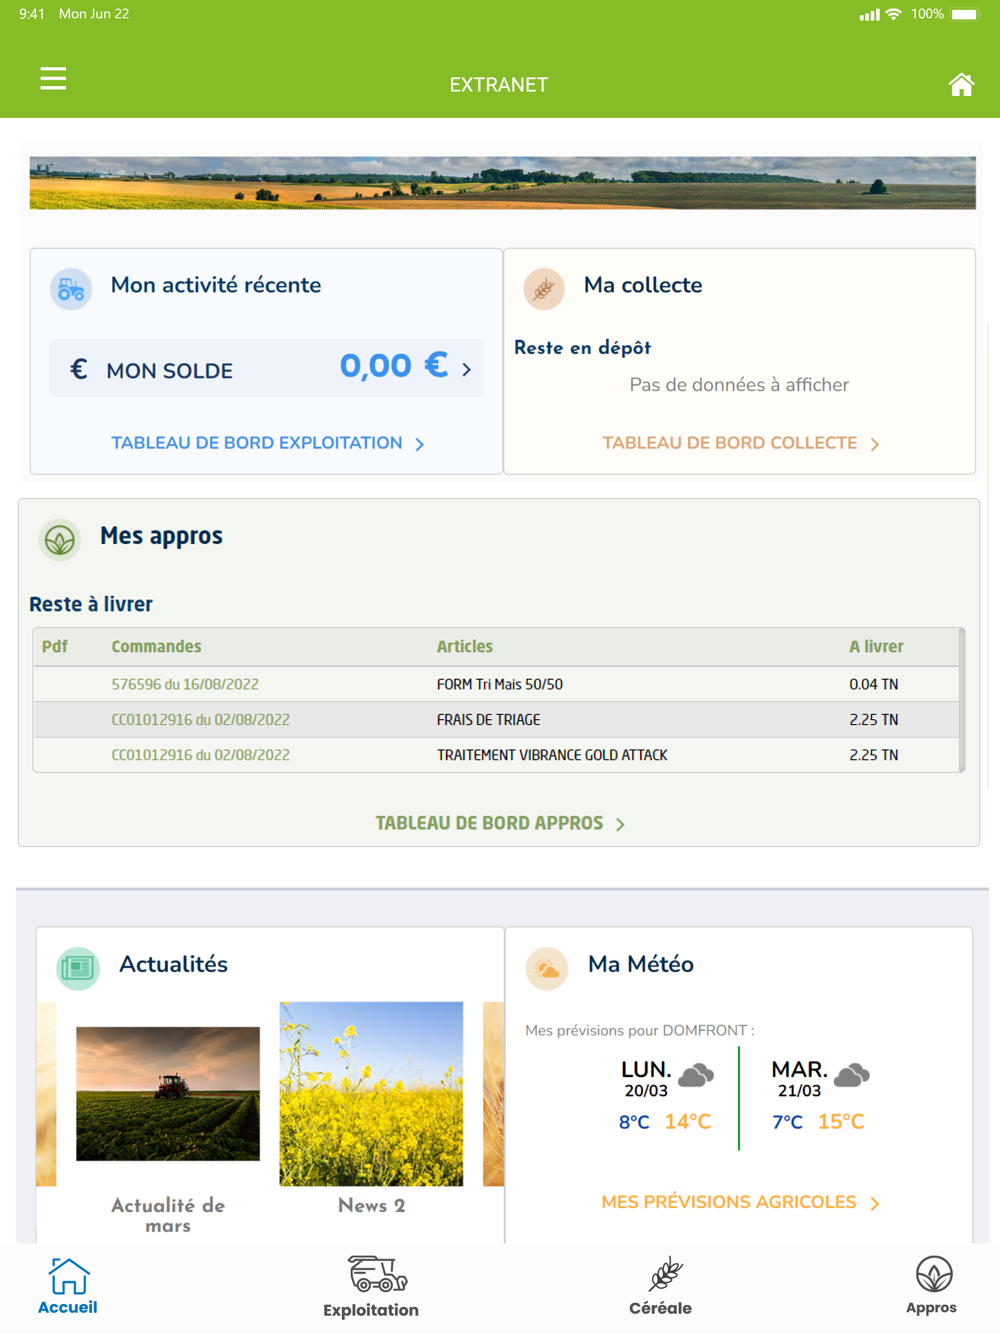The width and height of the screenshot is (1000, 1334).
Task: Expand the chevron next to 0,00 €
Action: click(466, 370)
